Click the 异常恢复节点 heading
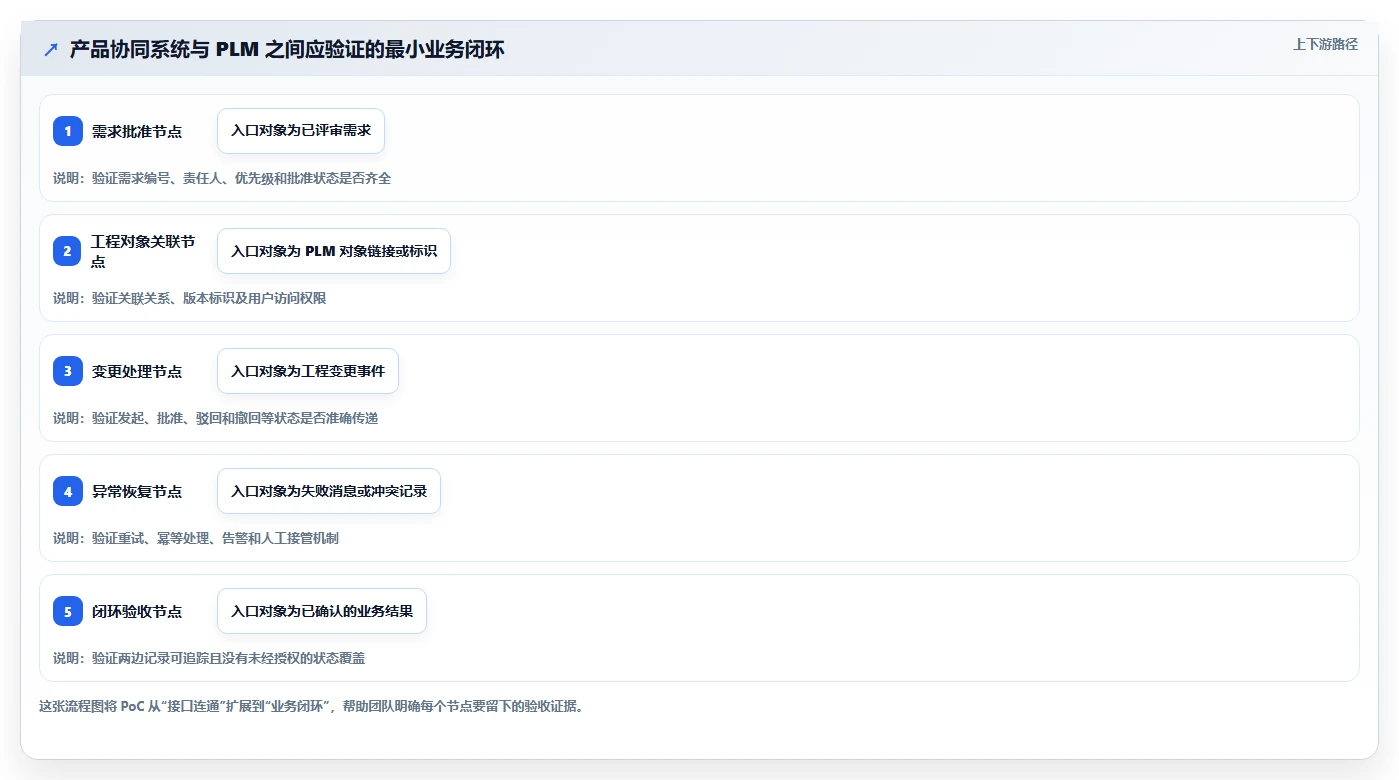The height and width of the screenshot is (780, 1399). [x=137, y=491]
